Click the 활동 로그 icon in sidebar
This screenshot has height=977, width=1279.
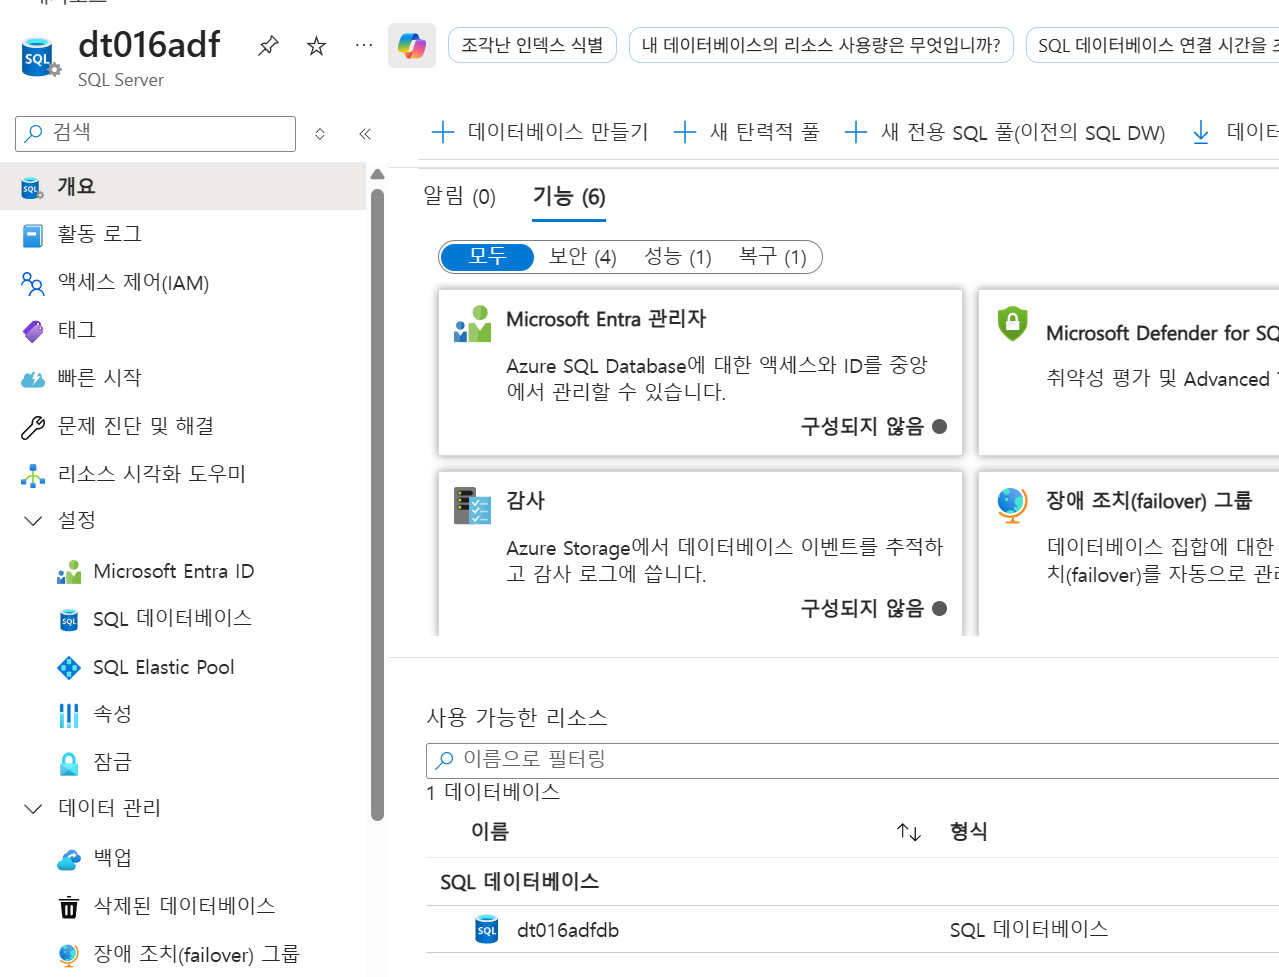[33, 235]
